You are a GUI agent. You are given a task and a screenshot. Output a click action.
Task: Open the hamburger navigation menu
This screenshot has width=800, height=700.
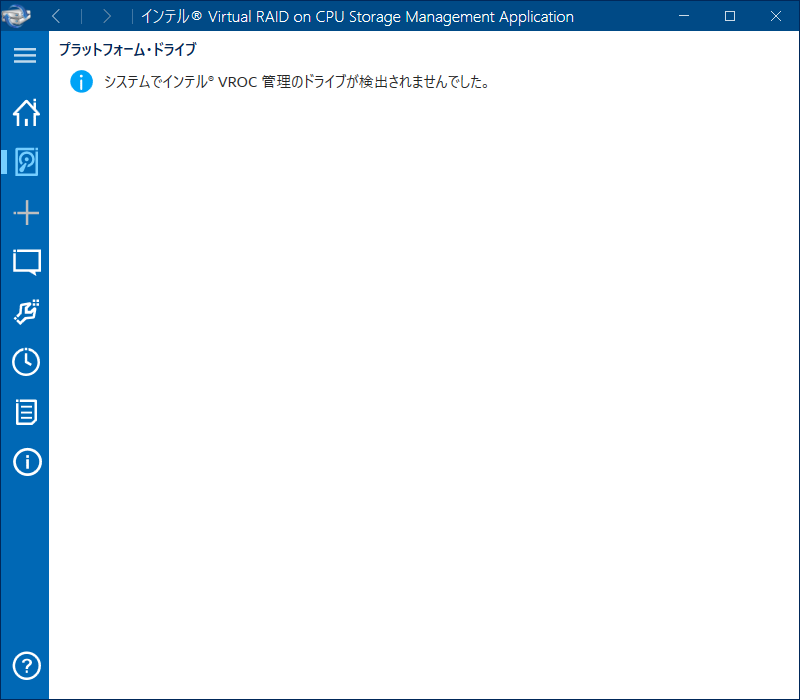pos(24,55)
